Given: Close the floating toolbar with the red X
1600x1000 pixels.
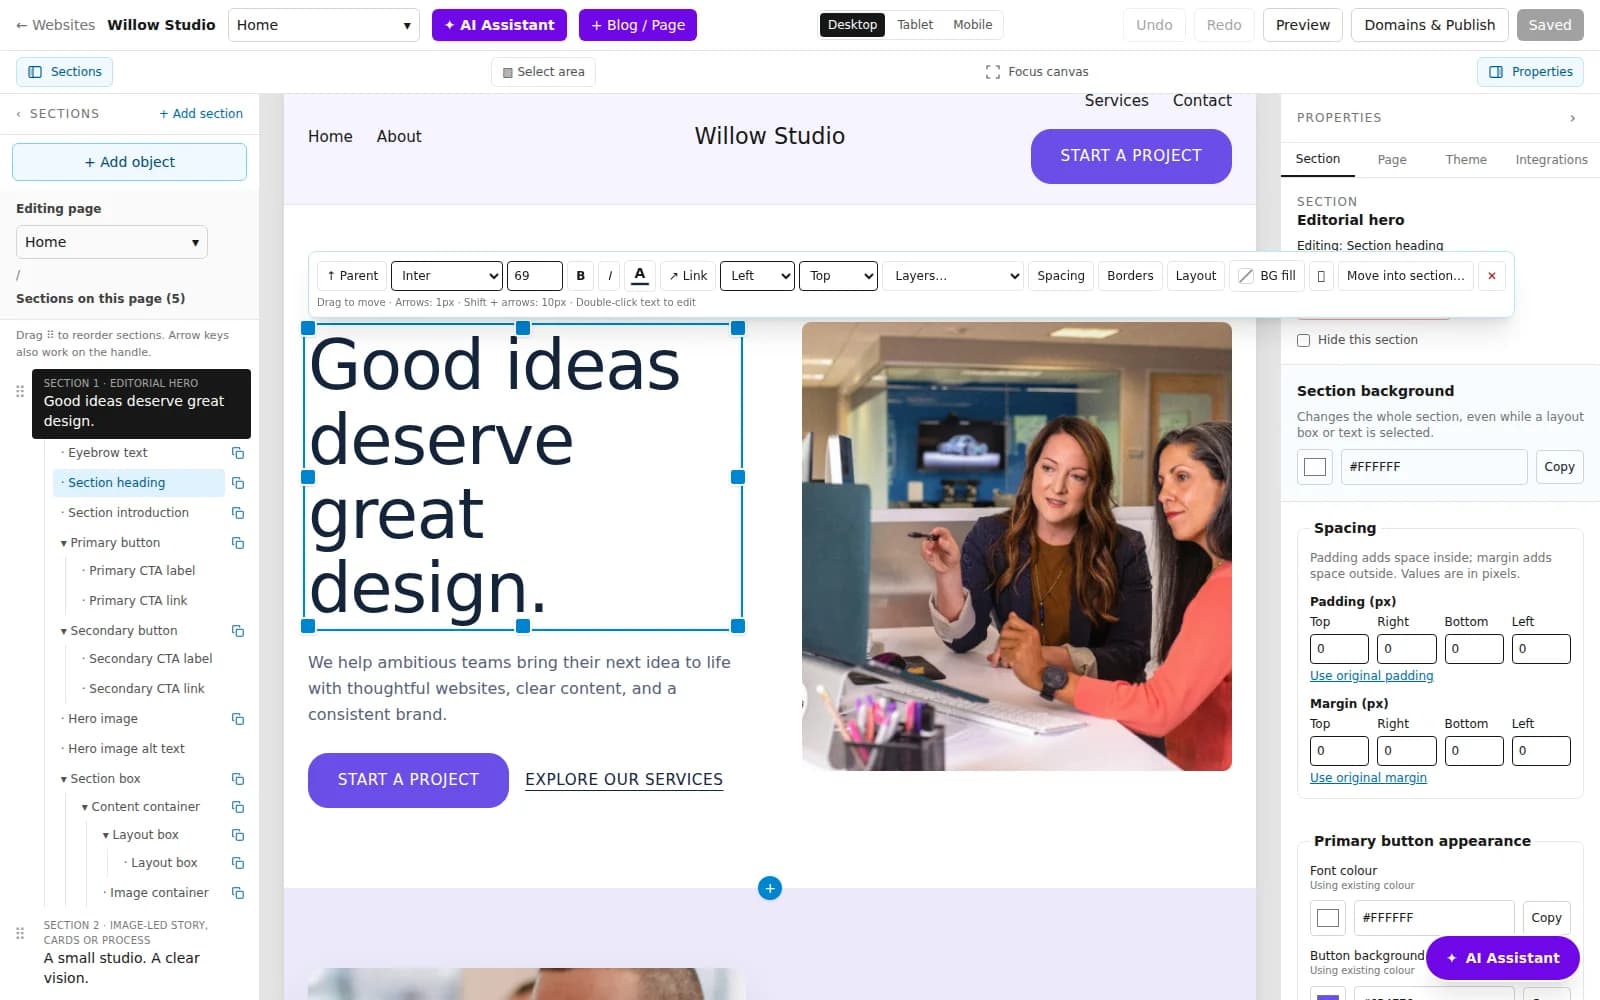Looking at the screenshot, I should pyautogui.click(x=1492, y=276).
